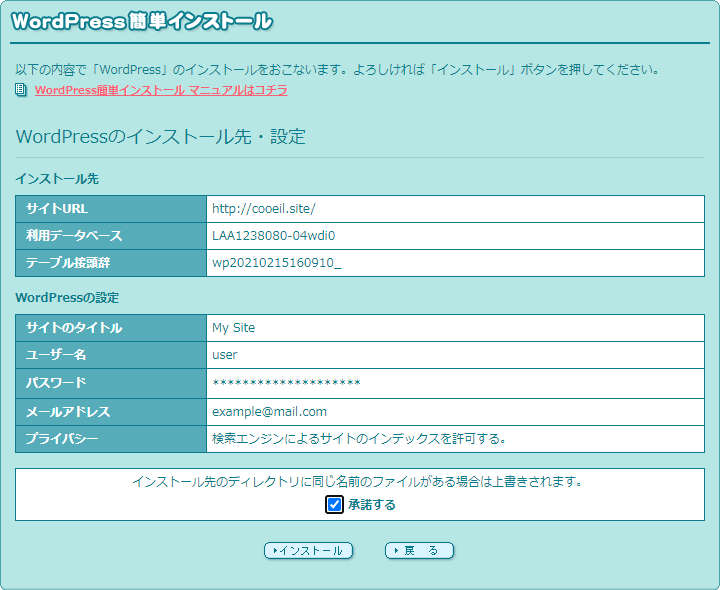Click the masked password value
The height and width of the screenshot is (590, 720).
click(x=286, y=383)
